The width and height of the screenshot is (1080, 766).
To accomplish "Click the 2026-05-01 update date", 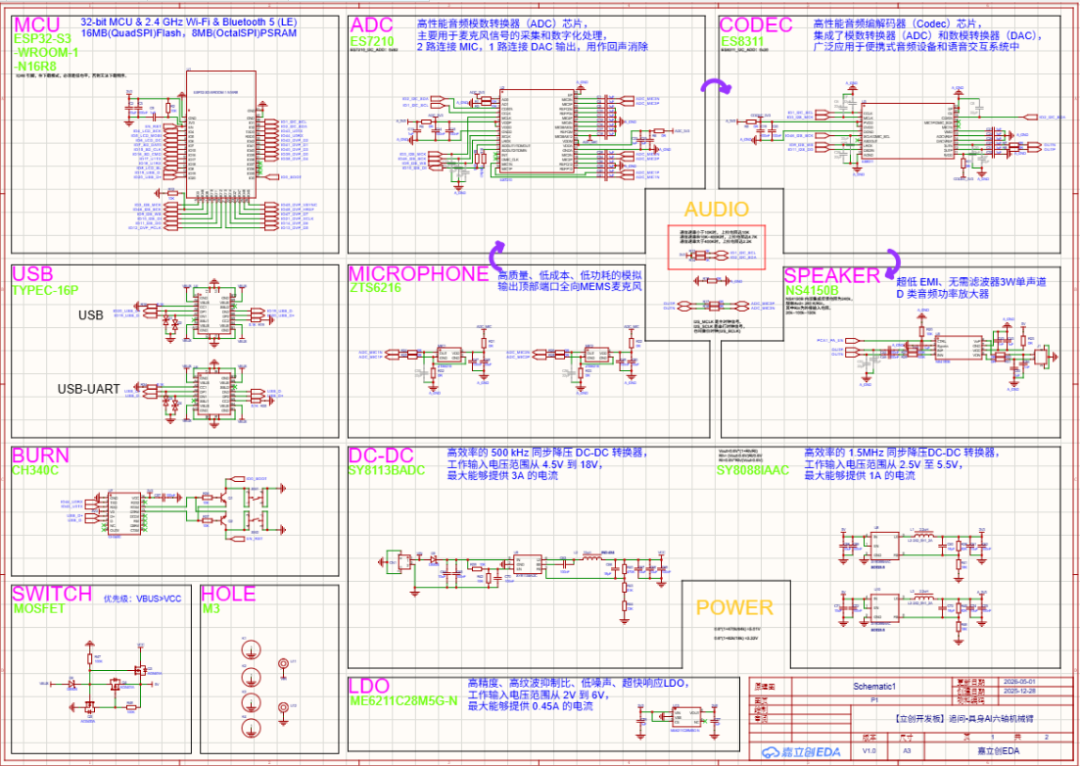I will click(x=1018, y=681).
